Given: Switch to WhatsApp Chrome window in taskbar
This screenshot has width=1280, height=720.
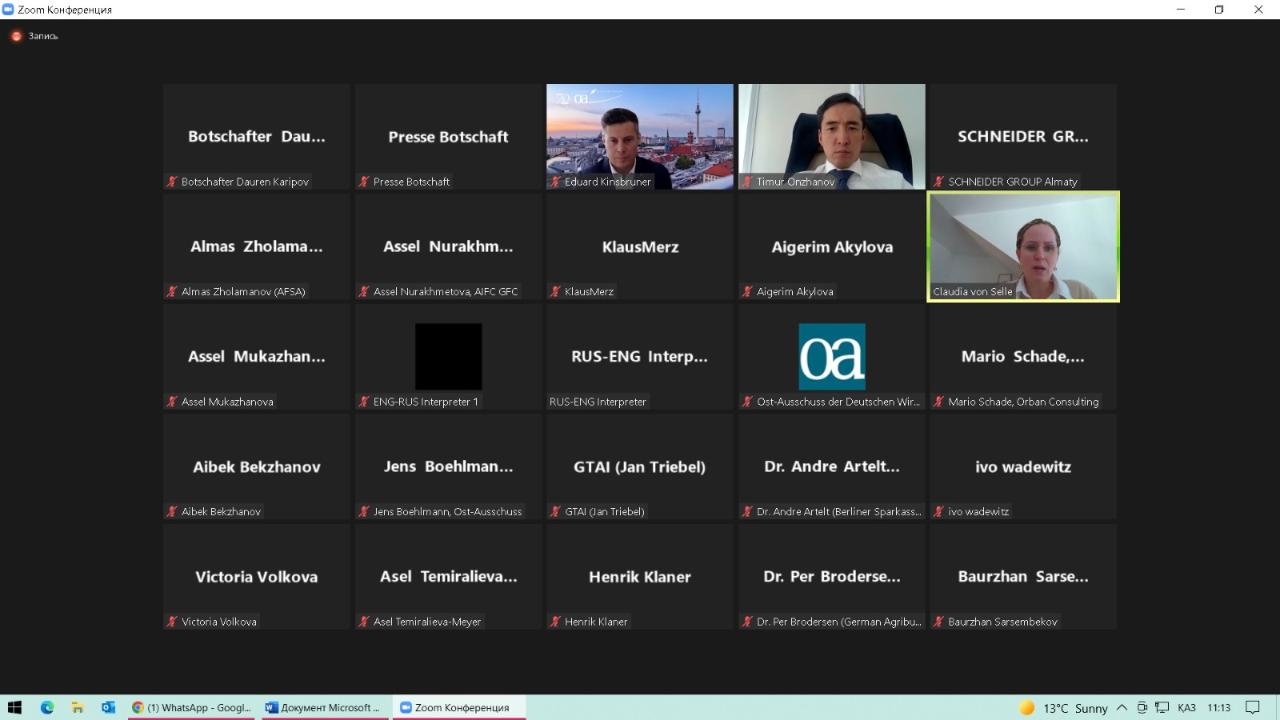Looking at the screenshot, I should 192,707.
